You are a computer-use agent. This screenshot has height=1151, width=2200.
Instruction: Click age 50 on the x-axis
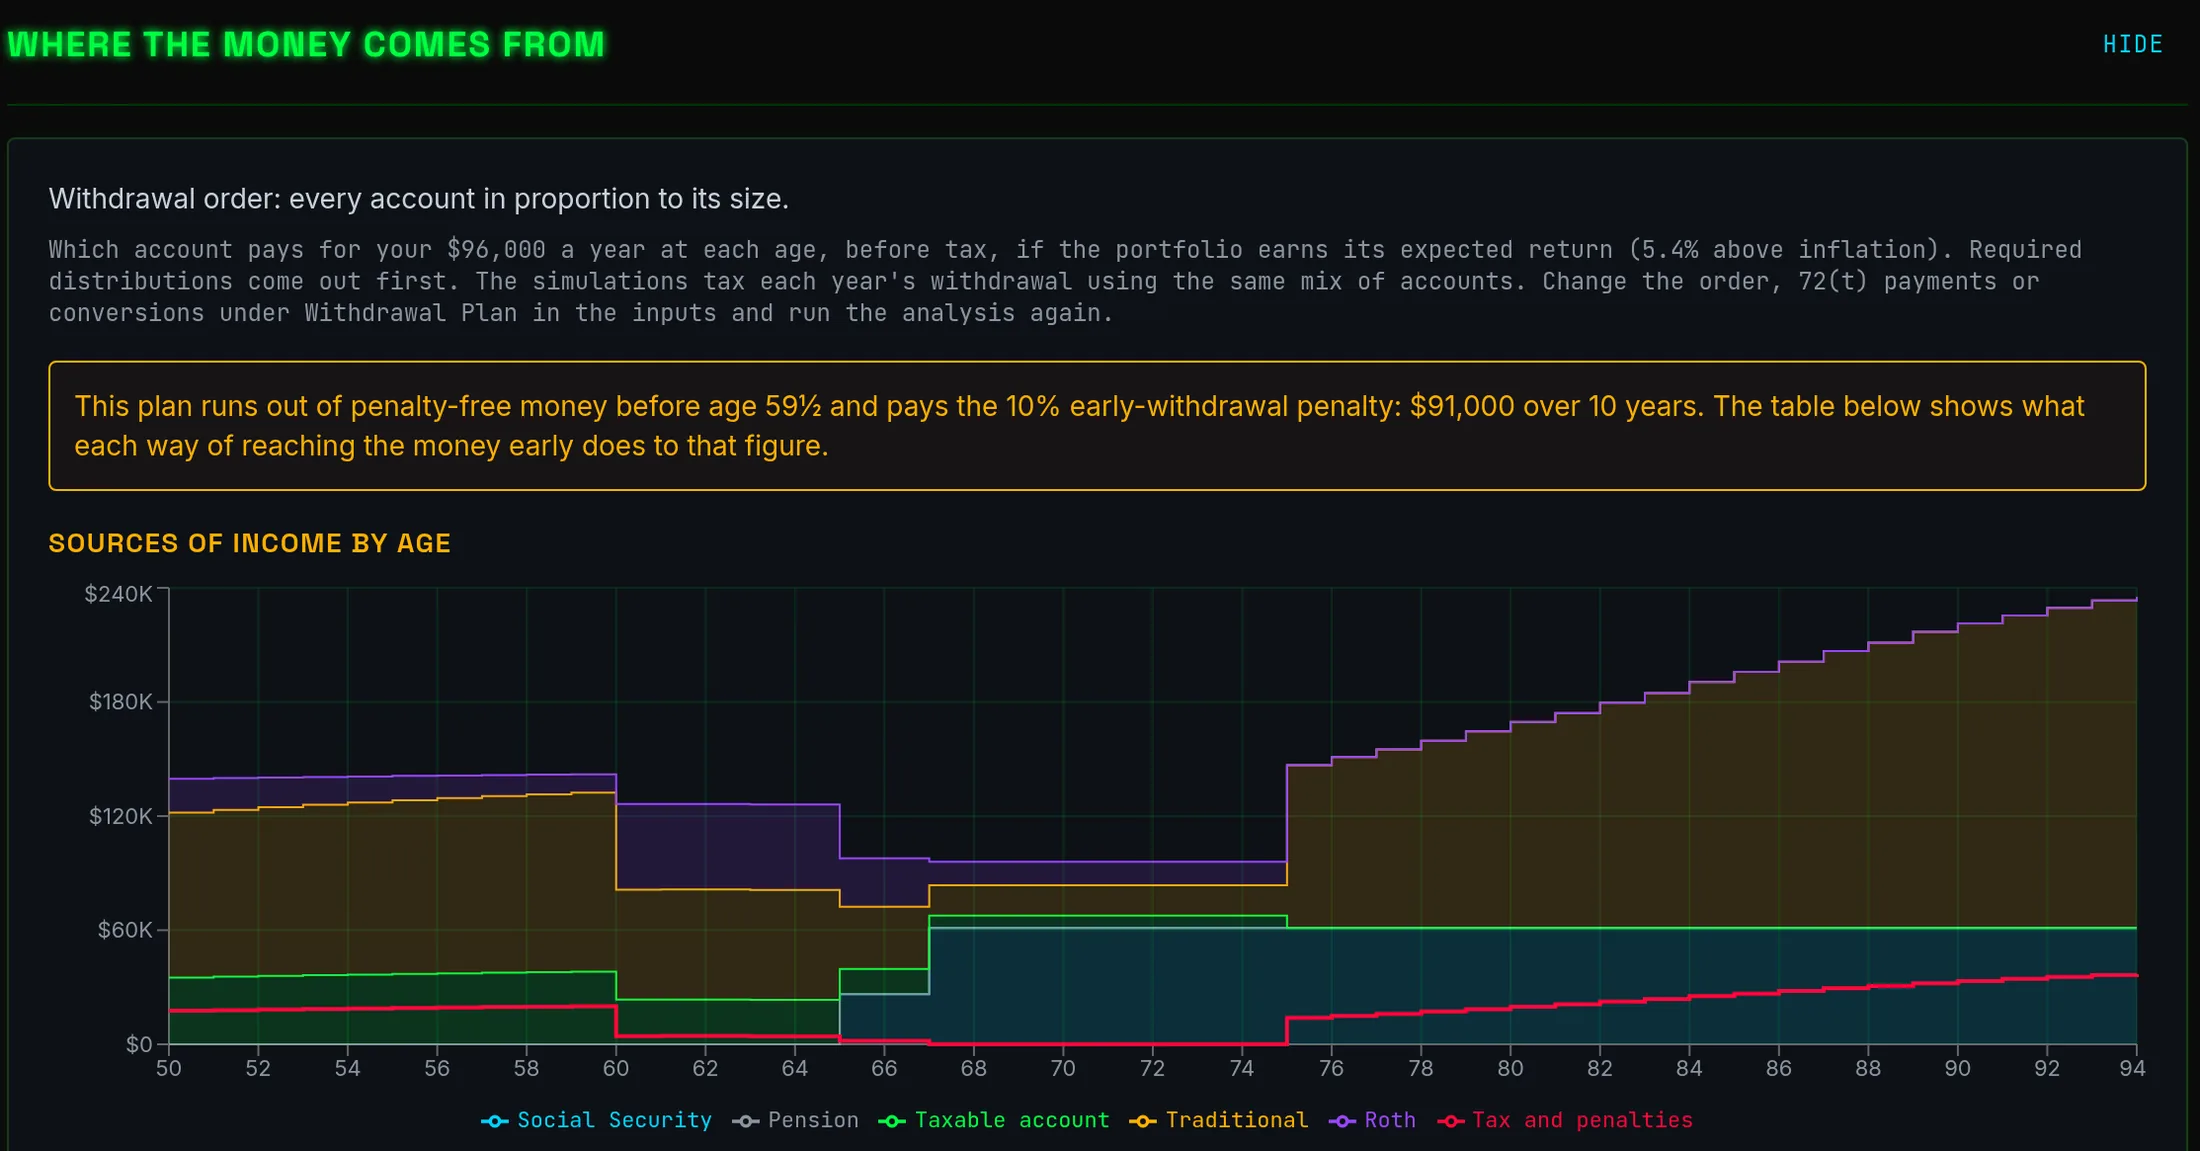tap(169, 1069)
